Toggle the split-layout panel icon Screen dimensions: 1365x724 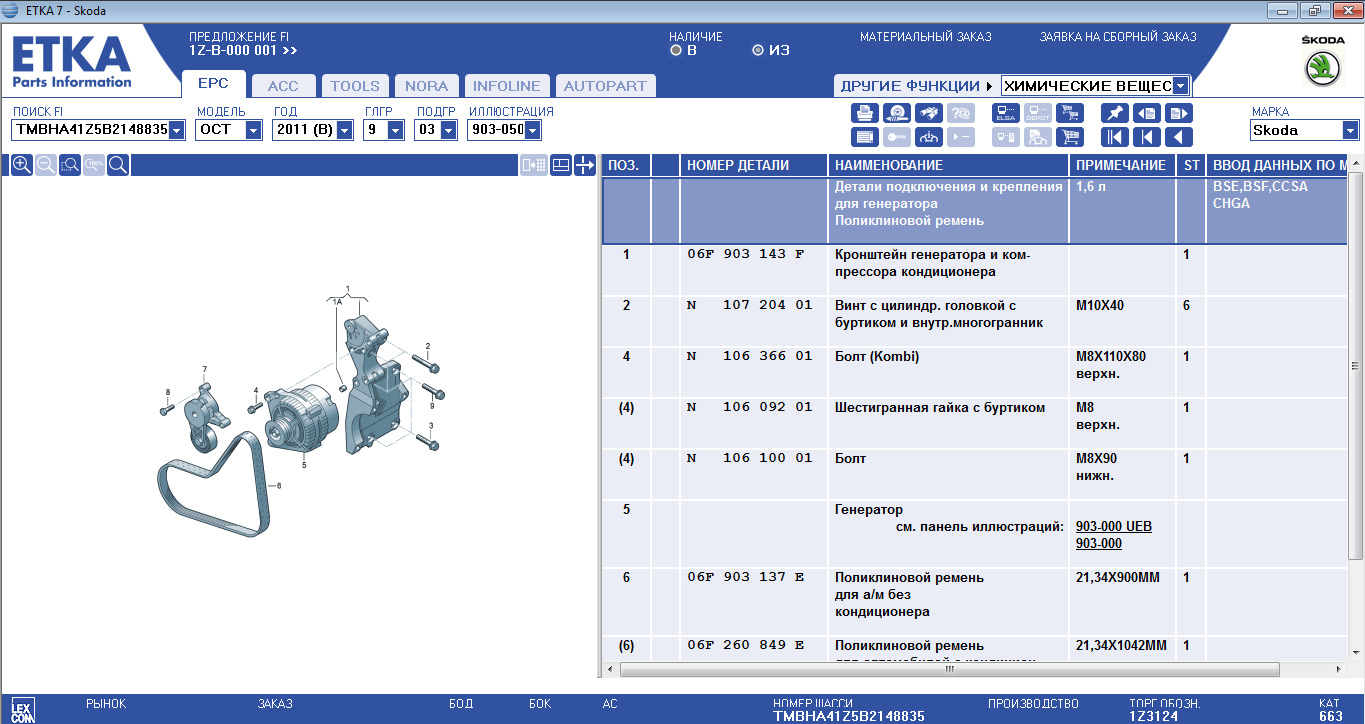[x=561, y=165]
